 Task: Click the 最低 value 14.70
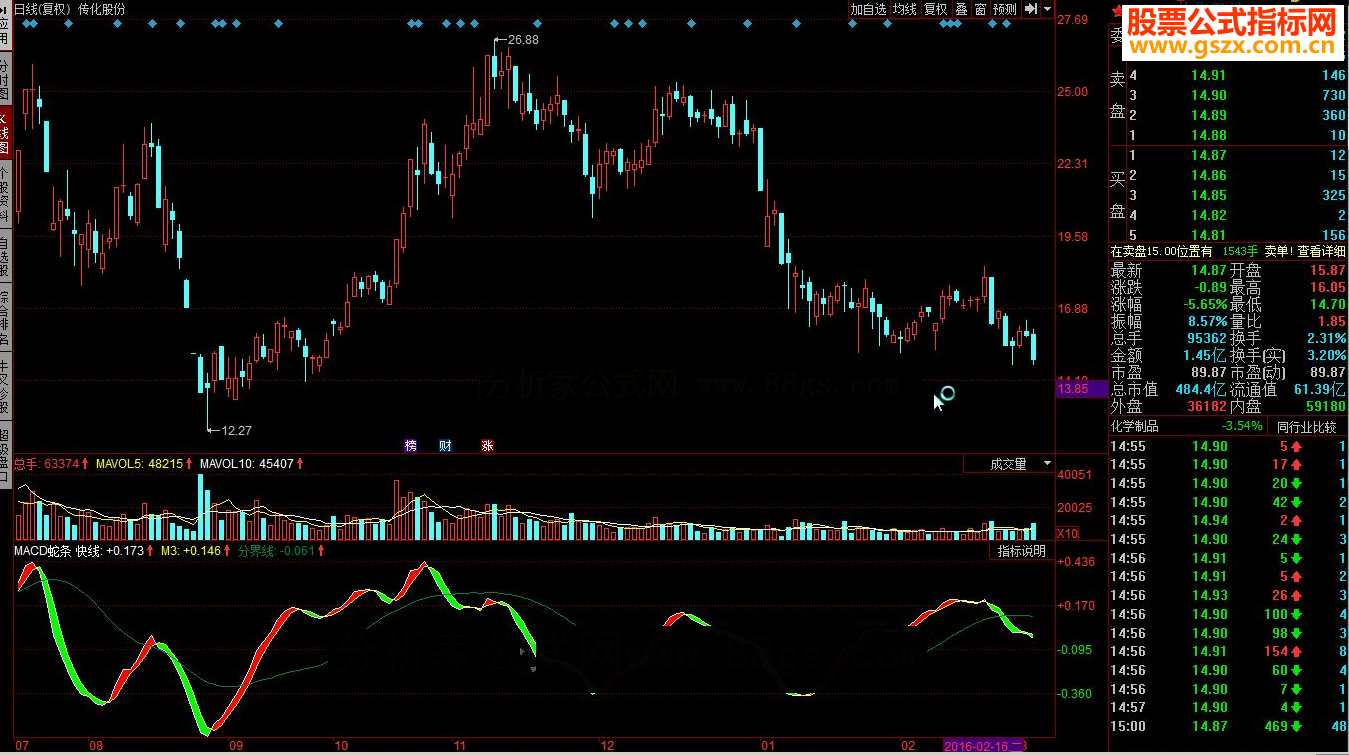click(1329, 304)
